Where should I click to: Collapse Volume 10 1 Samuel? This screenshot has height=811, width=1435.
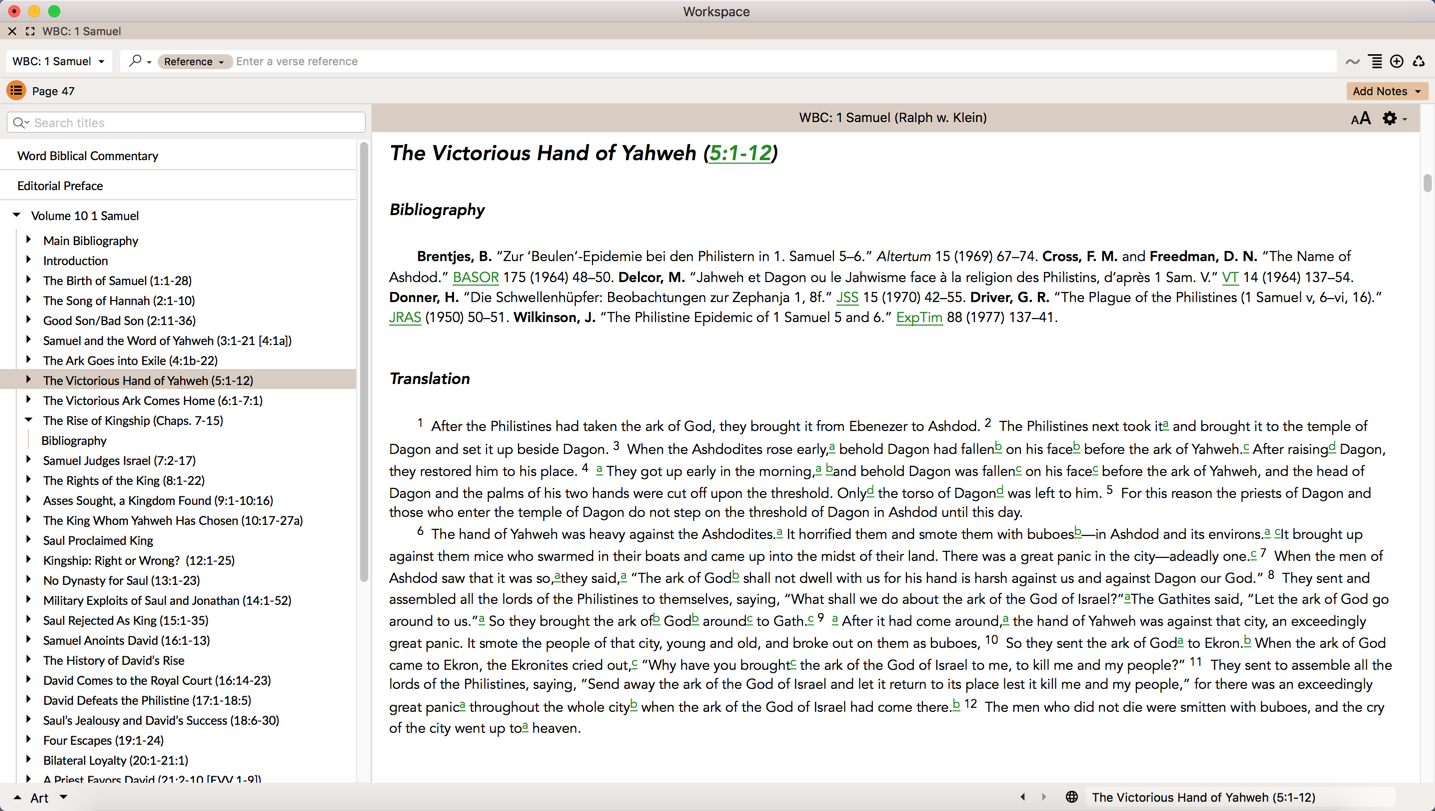click(x=17, y=215)
